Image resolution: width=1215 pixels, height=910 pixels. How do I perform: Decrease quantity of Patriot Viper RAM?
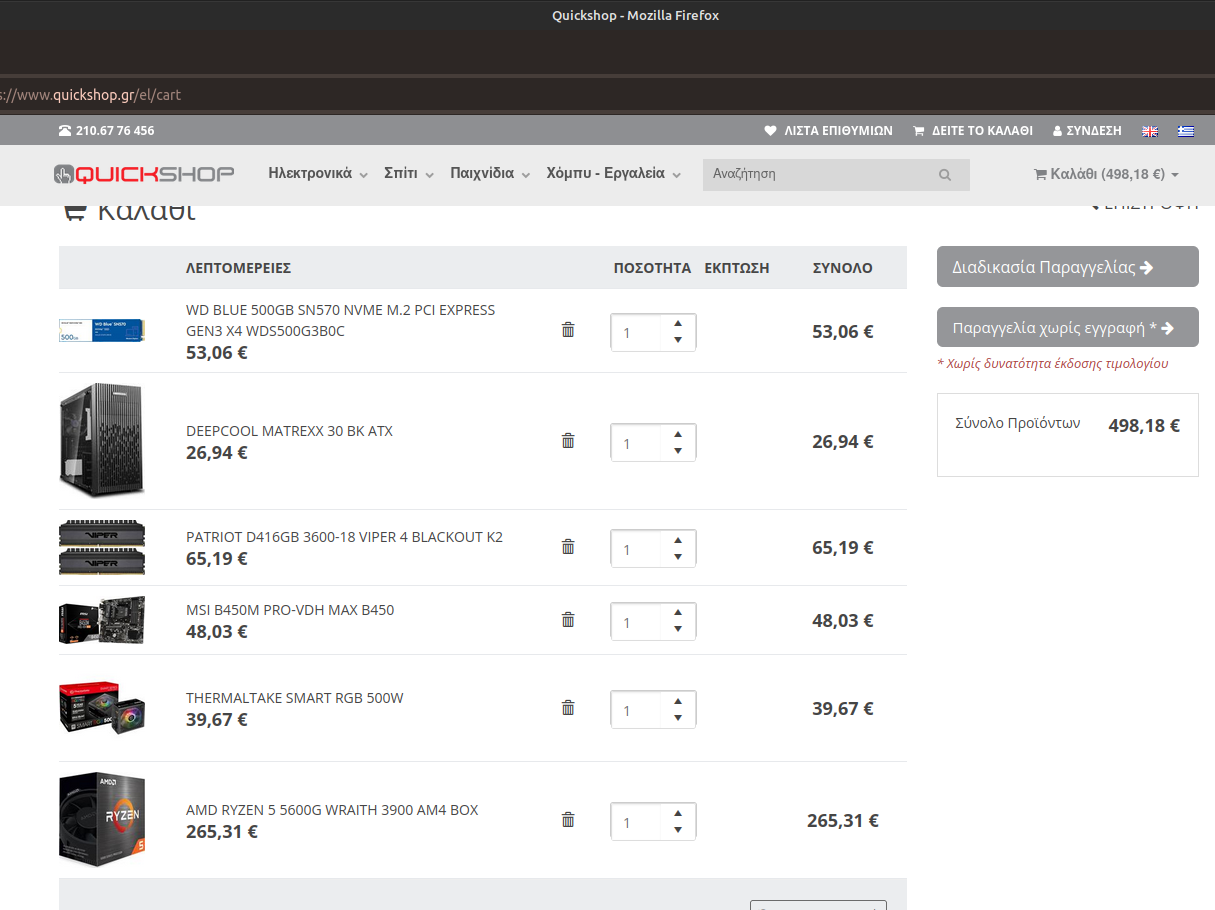click(678, 557)
